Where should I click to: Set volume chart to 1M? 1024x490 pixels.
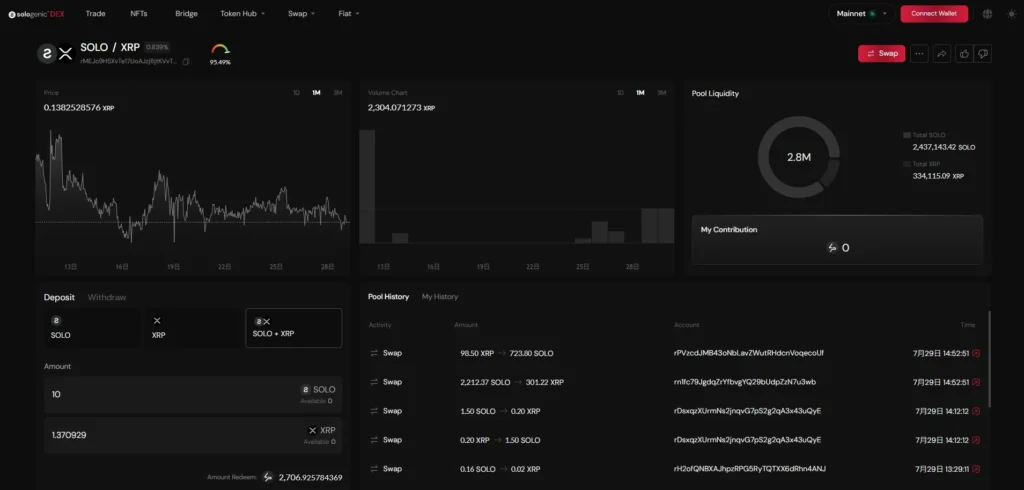[640, 93]
